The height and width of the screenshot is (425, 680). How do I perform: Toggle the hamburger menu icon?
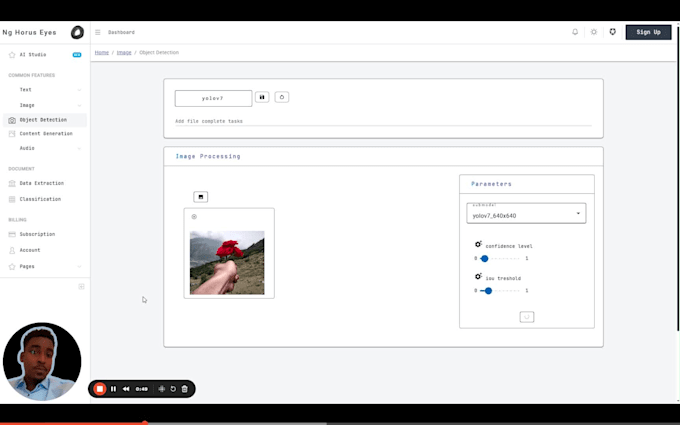[x=98, y=32]
